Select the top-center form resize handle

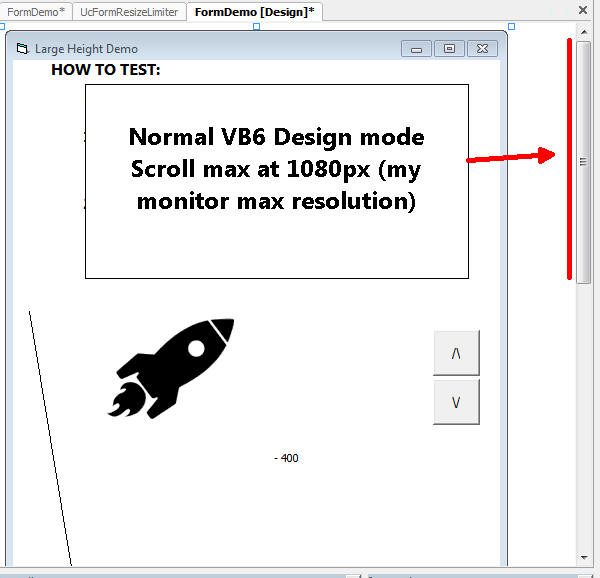pos(257,27)
